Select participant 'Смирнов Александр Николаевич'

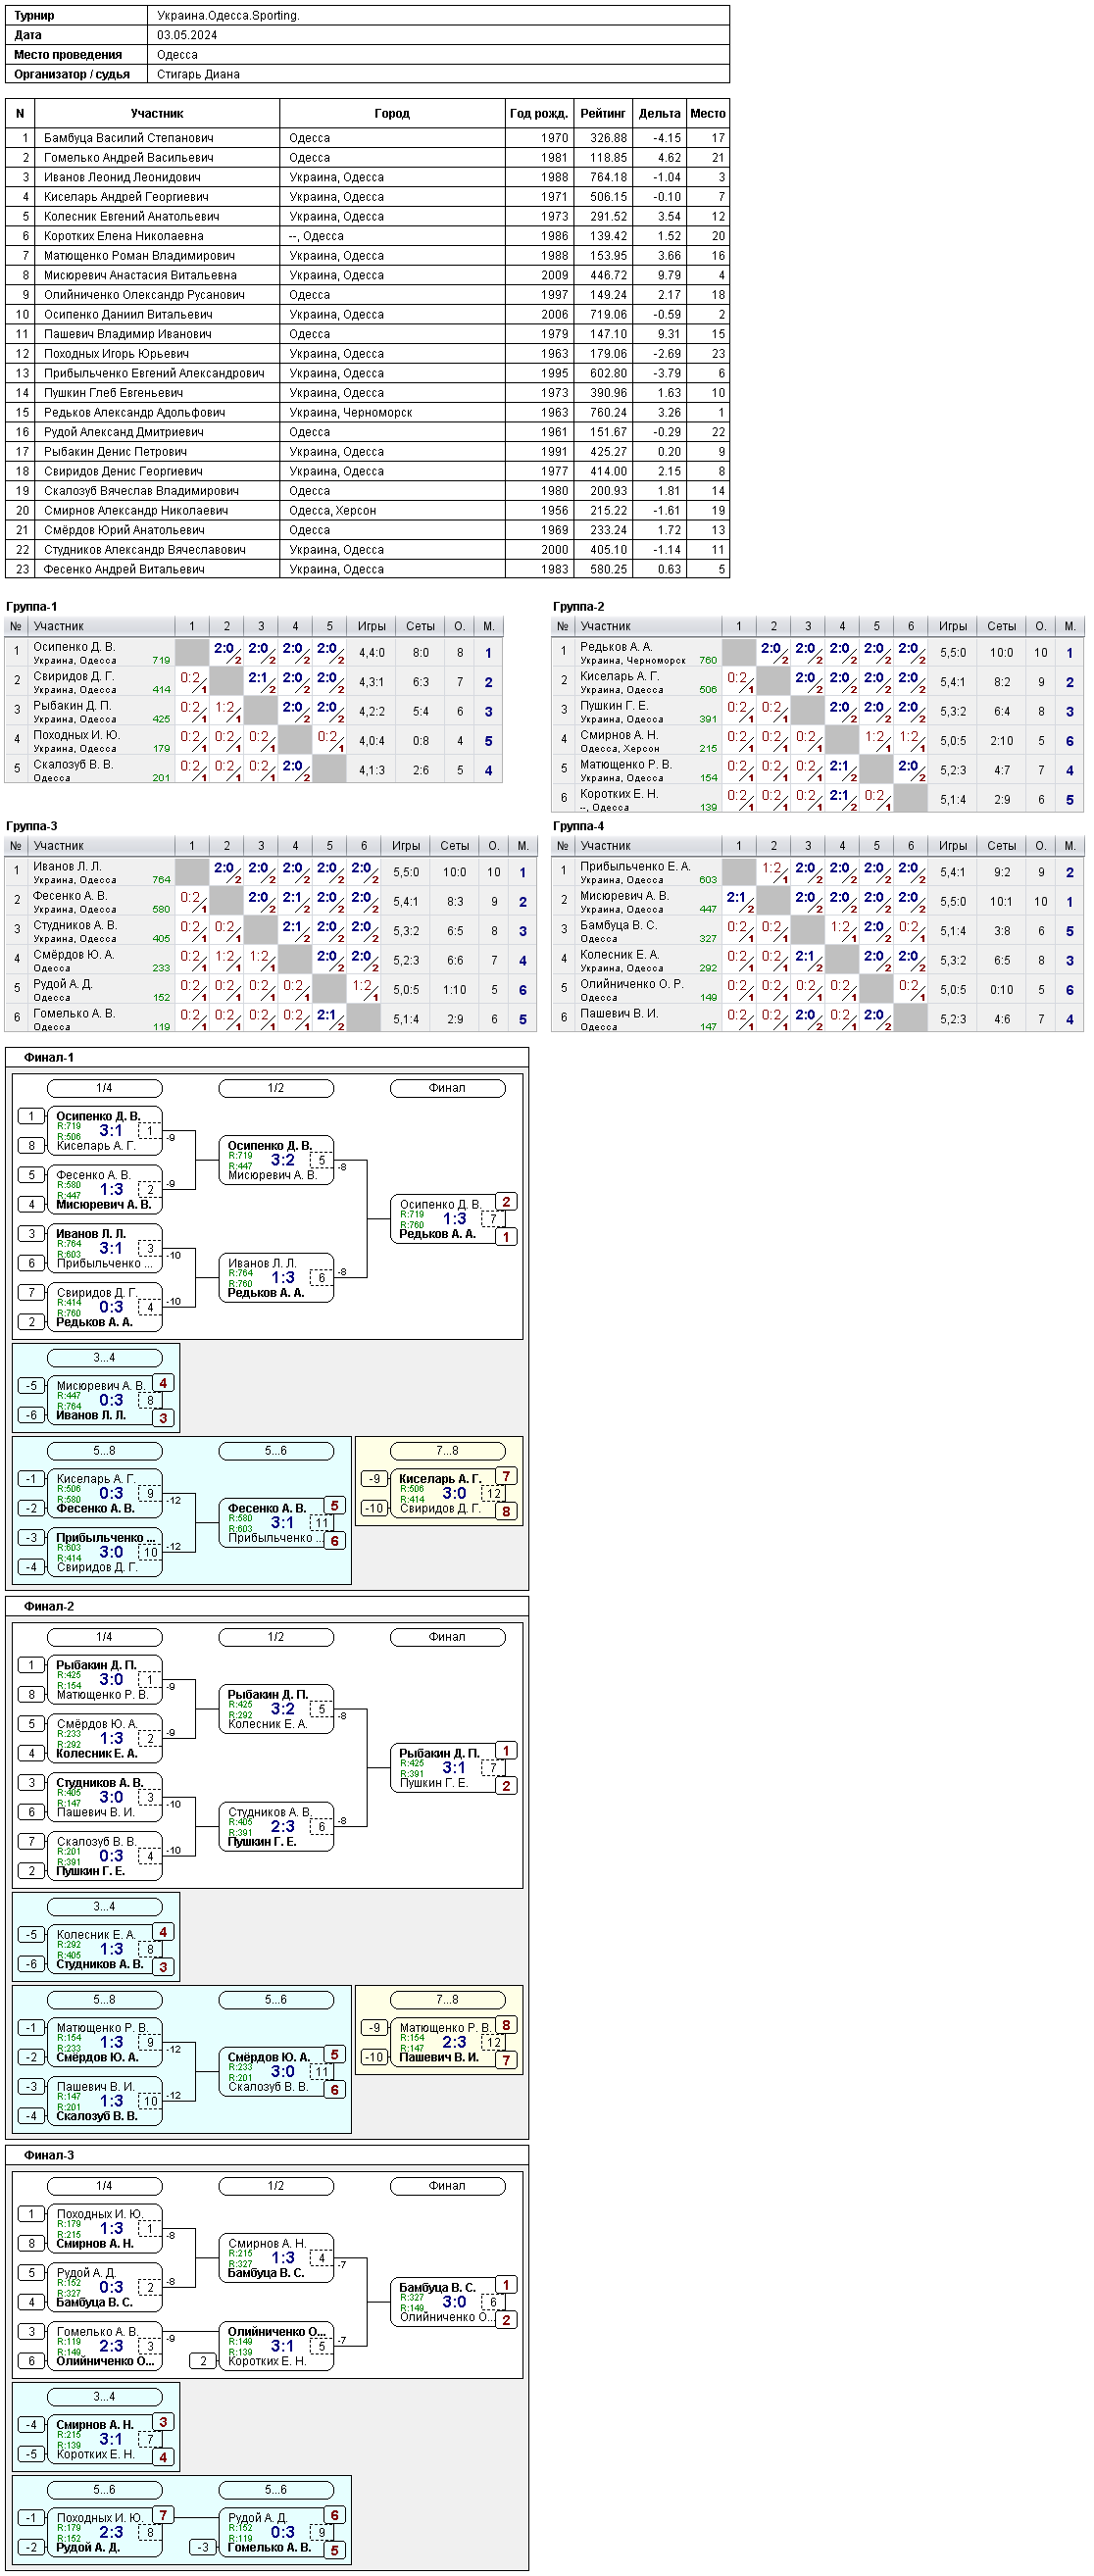[x=136, y=510]
